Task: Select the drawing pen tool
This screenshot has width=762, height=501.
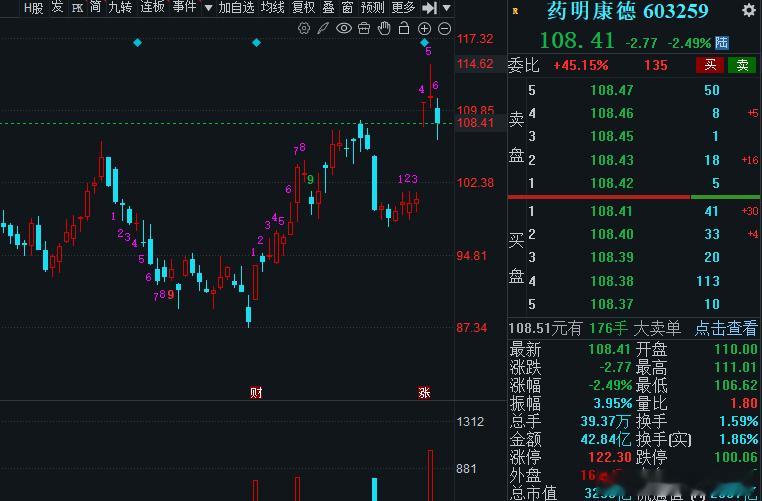Action: 323,28
